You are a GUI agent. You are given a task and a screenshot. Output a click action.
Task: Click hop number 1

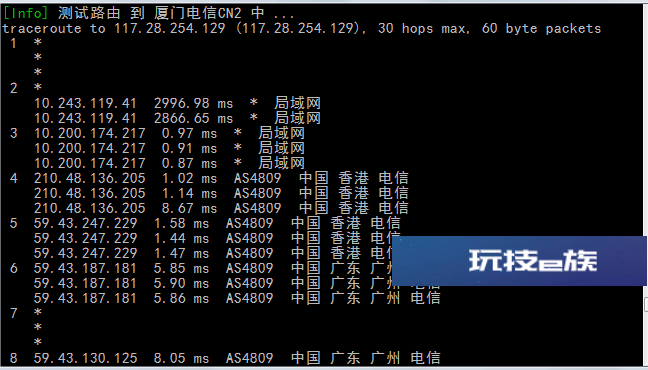(x=14, y=43)
